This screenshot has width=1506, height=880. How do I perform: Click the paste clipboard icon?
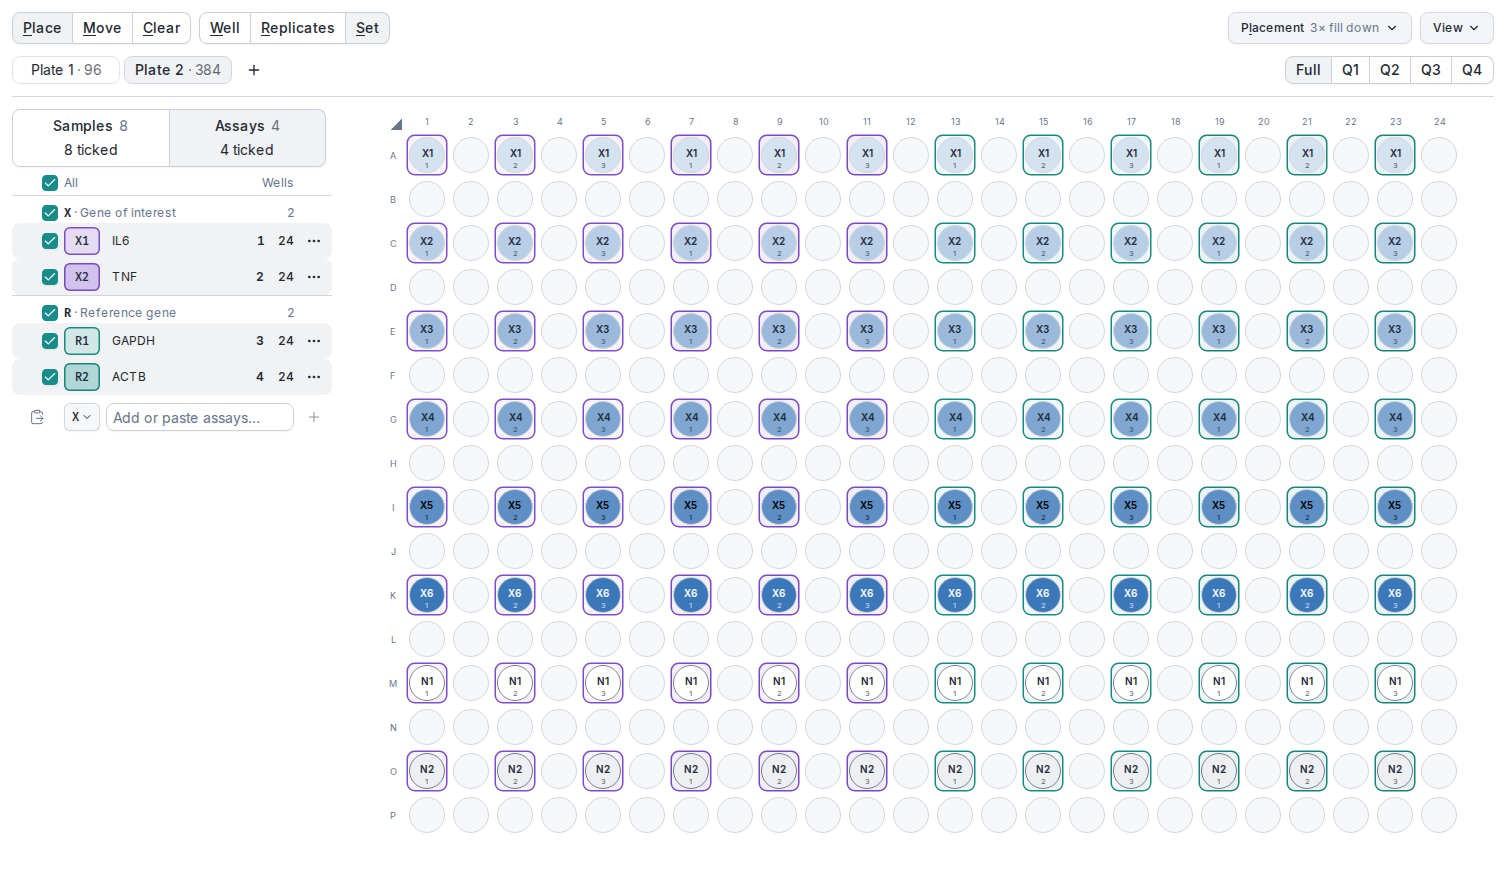click(x=37, y=417)
